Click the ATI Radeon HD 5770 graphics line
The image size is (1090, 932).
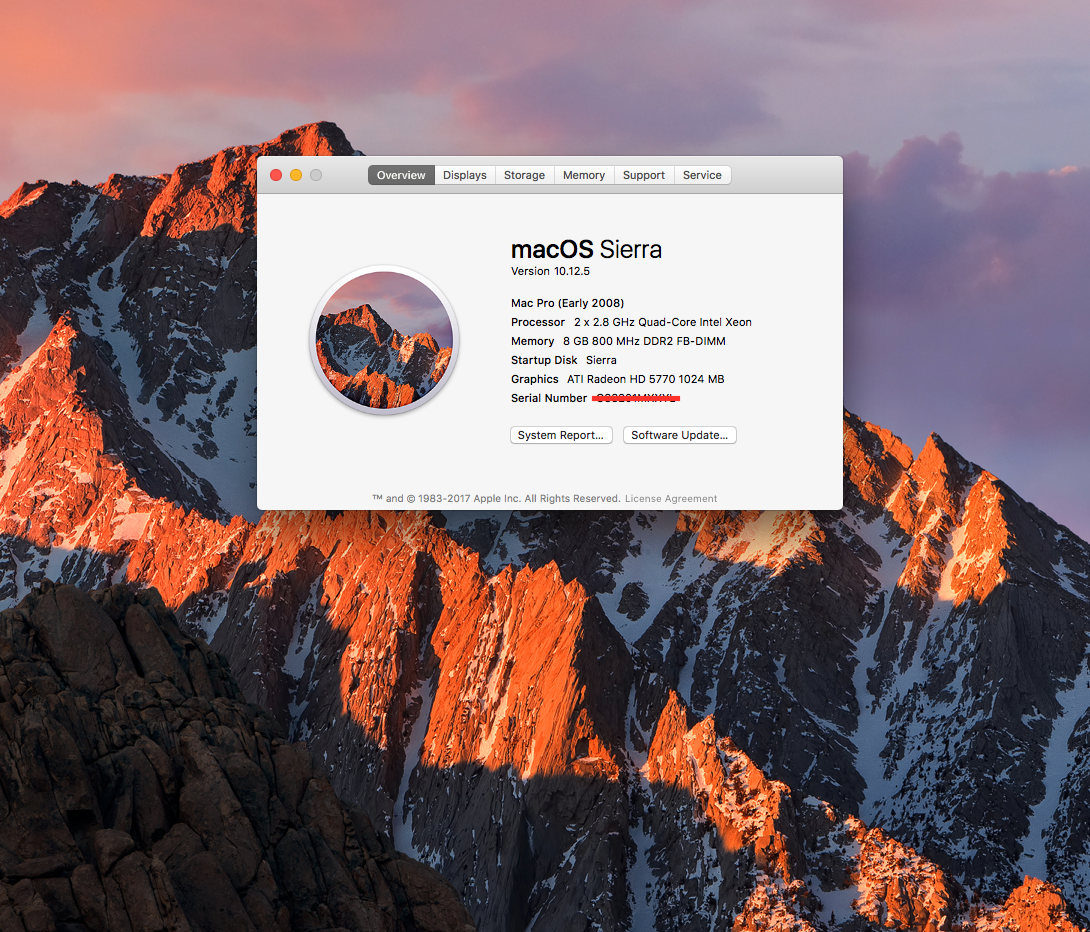click(617, 379)
